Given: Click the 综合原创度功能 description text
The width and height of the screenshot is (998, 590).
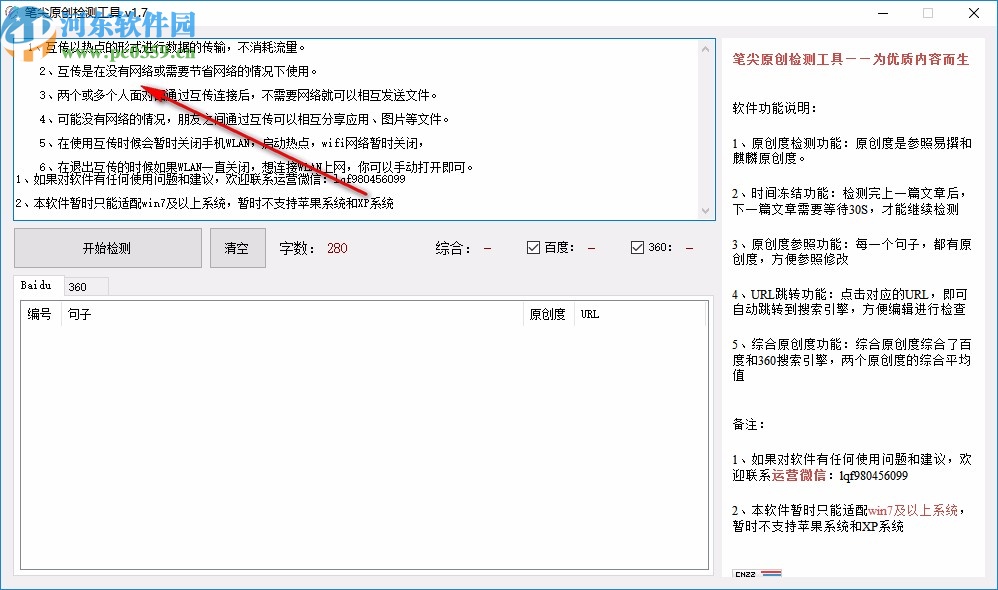Looking at the screenshot, I should click(x=852, y=360).
